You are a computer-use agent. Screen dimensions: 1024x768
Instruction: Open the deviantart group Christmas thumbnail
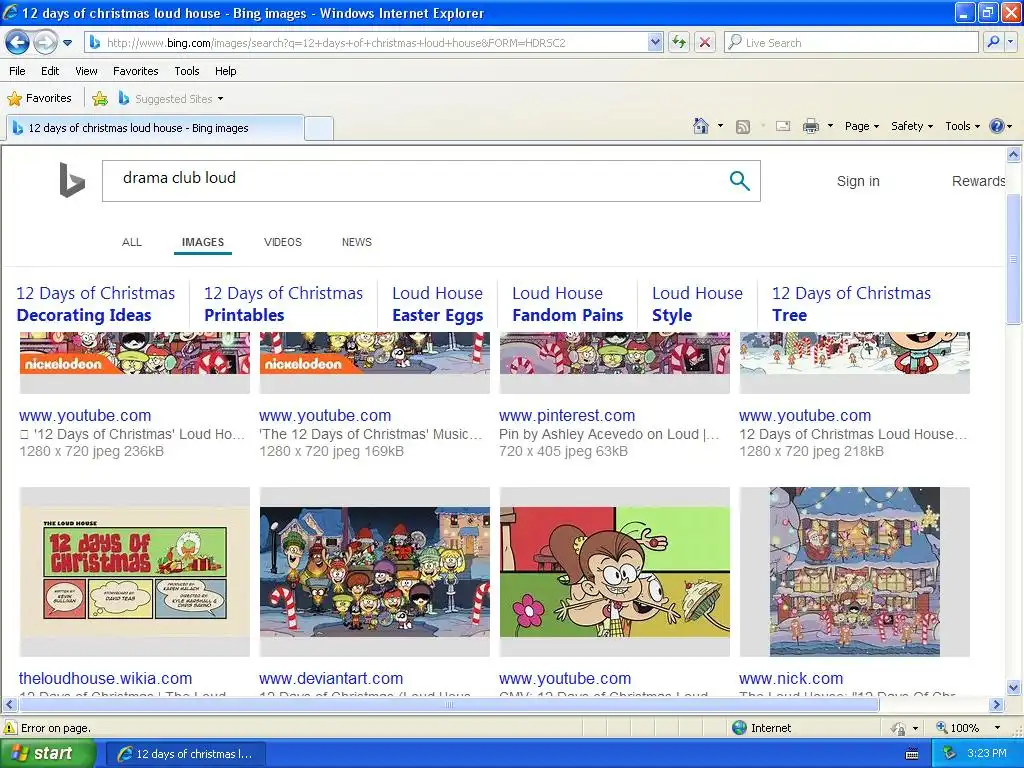click(x=374, y=571)
